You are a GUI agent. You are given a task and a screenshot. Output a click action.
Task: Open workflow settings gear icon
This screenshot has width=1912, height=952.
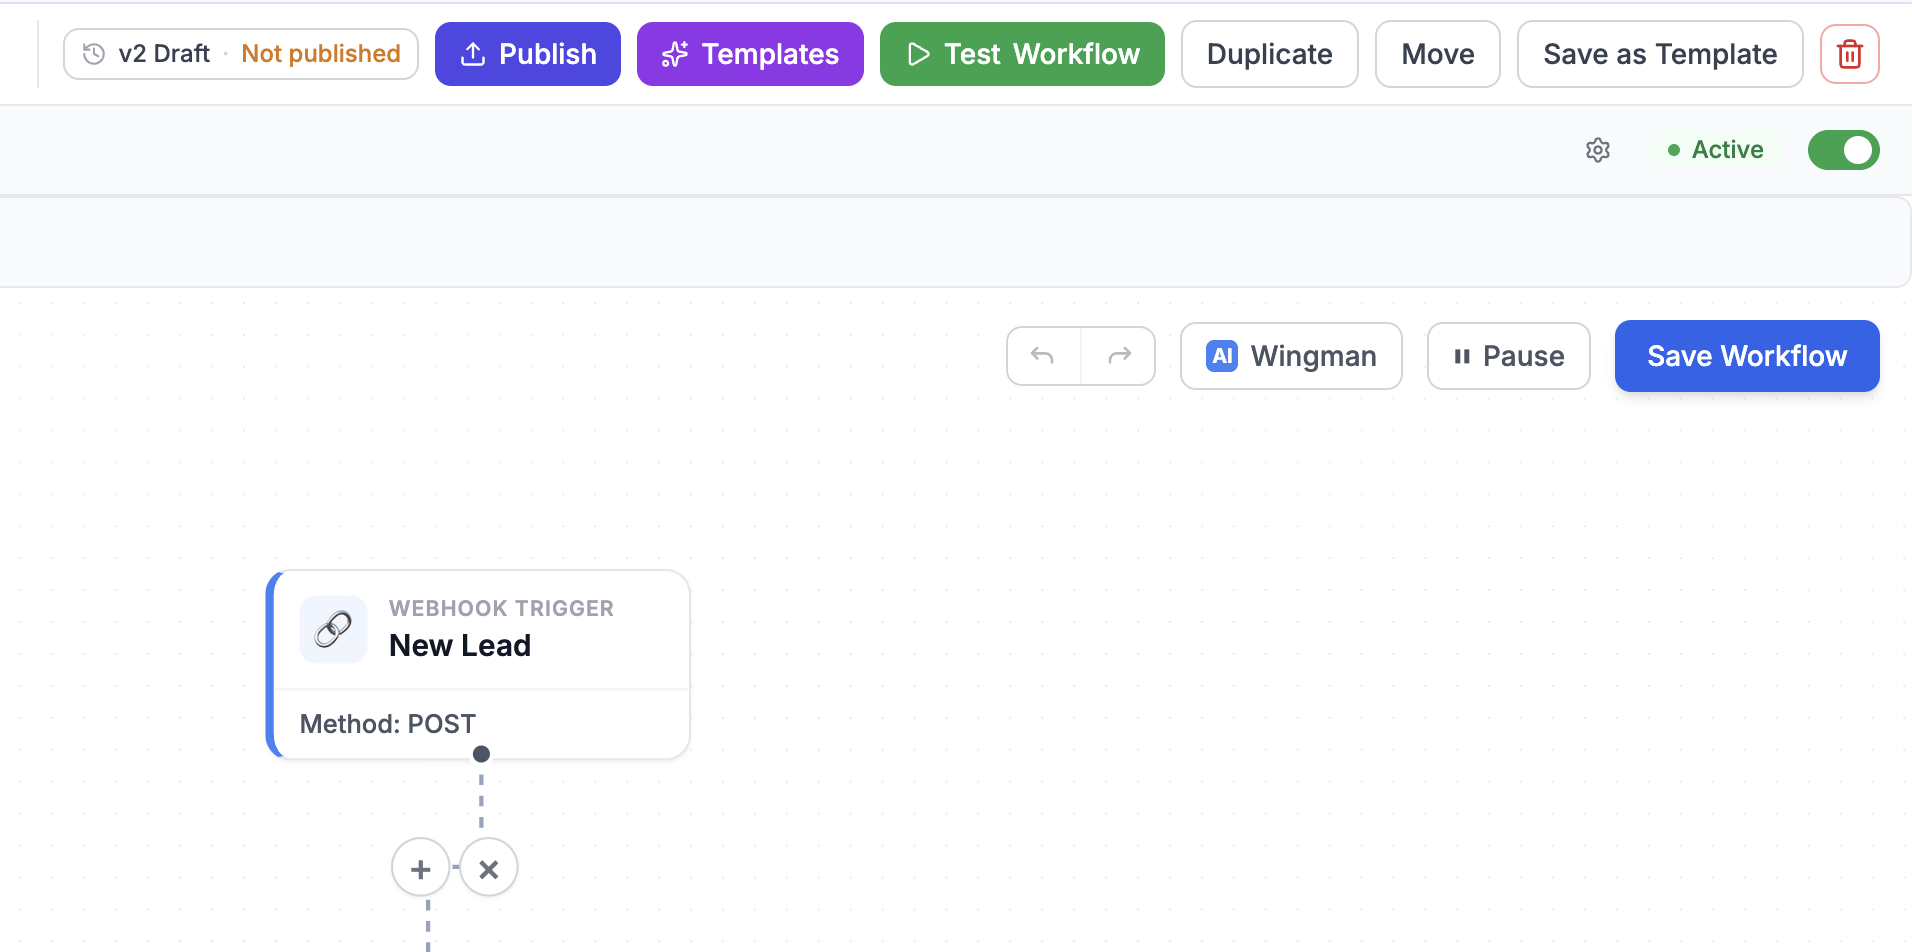coord(1598,150)
